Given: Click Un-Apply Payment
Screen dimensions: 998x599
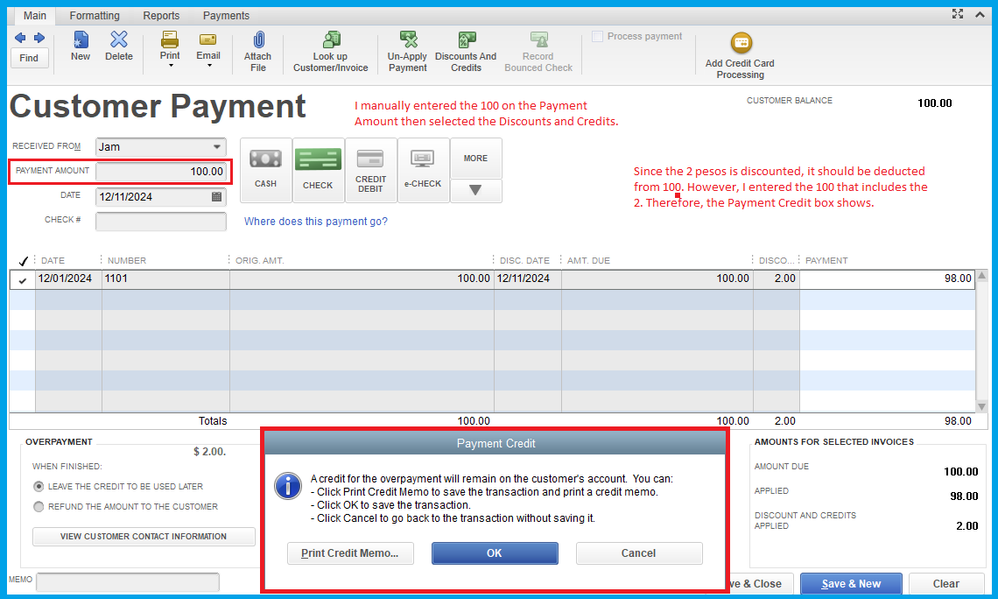Looking at the screenshot, I should (x=407, y=52).
